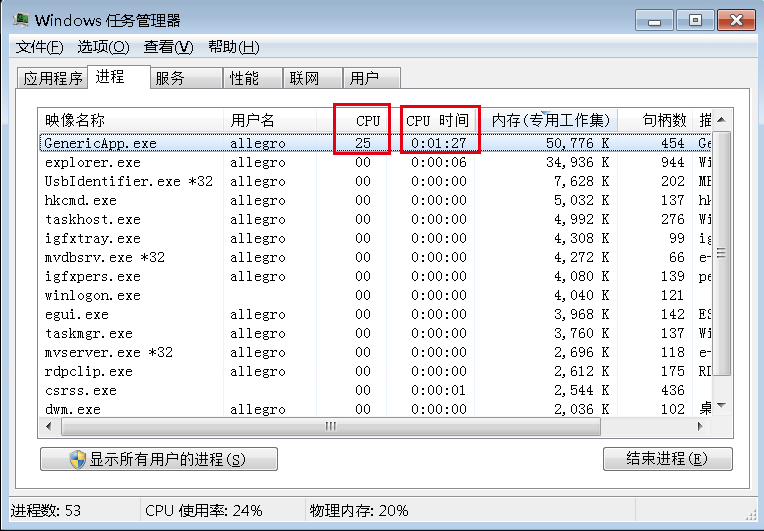Viewport: 764px width, 531px height.
Task: Select the GenericApp.exe process row
Action: pos(375,143)
